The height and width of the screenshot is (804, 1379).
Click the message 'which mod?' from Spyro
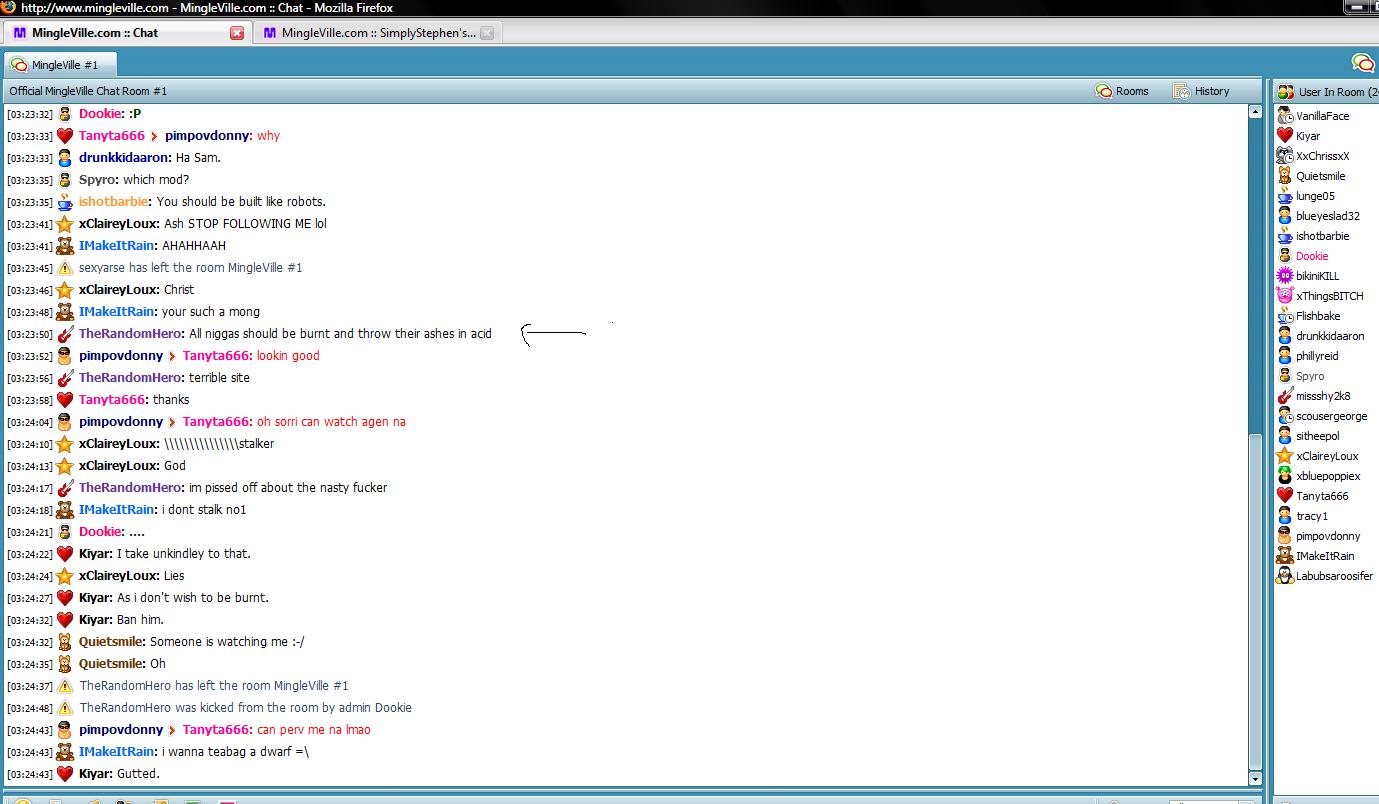(x=156, y=180)
